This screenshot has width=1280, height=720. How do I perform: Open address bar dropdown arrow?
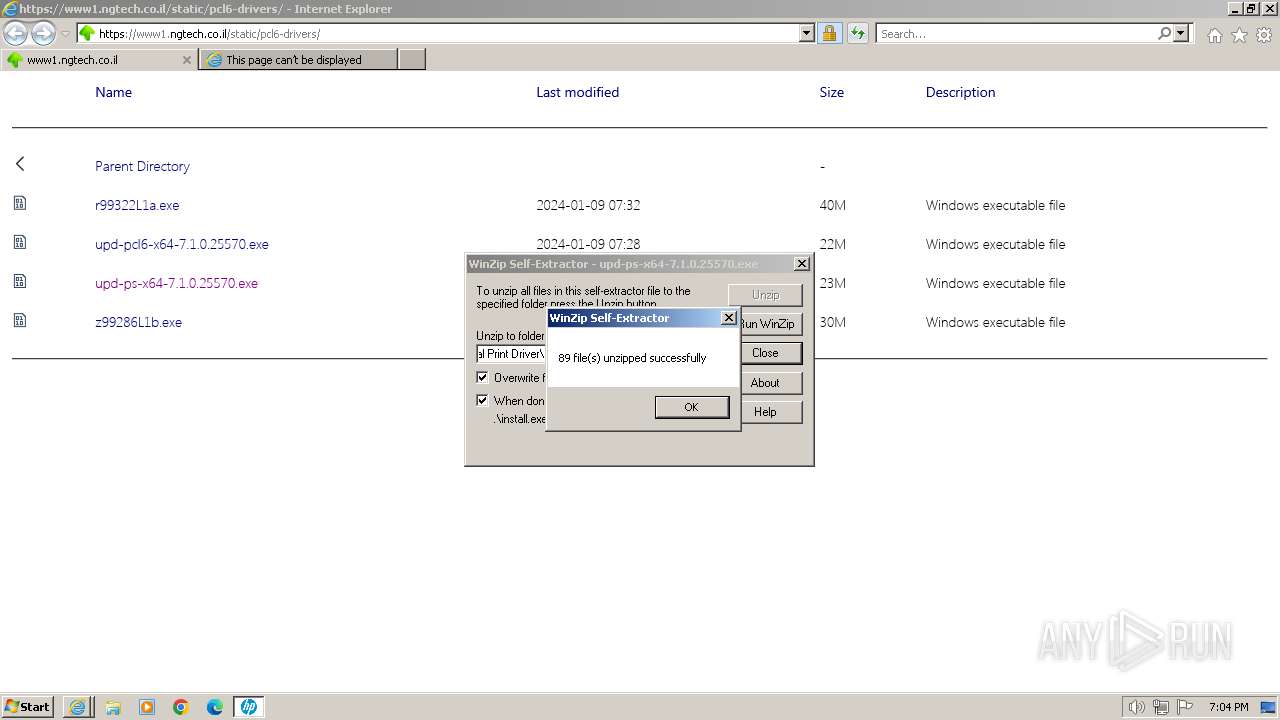807,34
